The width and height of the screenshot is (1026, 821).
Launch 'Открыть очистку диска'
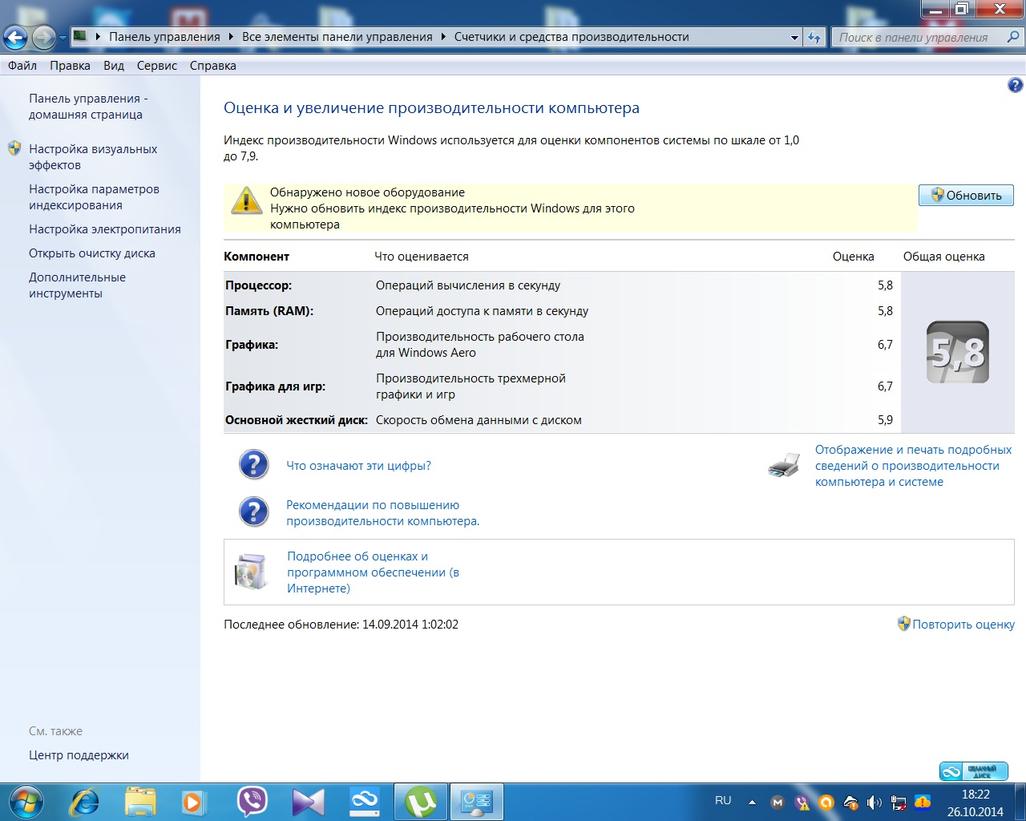(92, 253)
